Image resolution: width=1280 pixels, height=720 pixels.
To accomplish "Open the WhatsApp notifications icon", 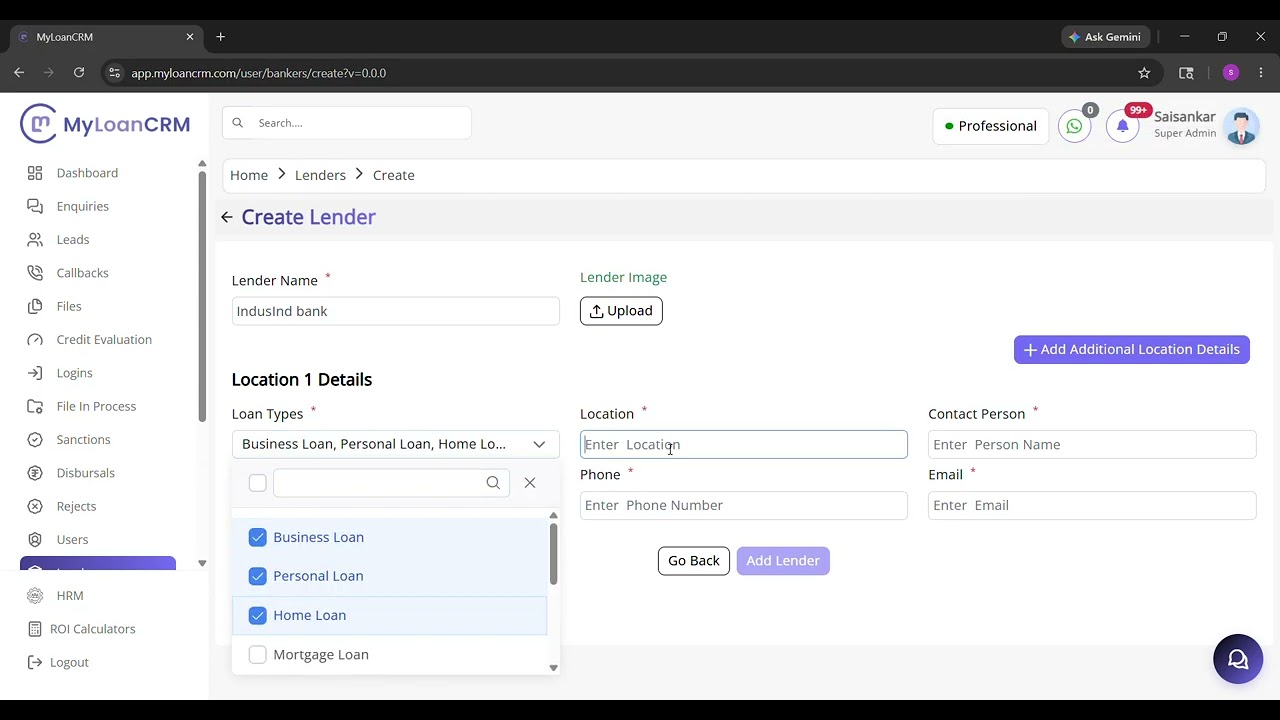I will [1074, 126].
